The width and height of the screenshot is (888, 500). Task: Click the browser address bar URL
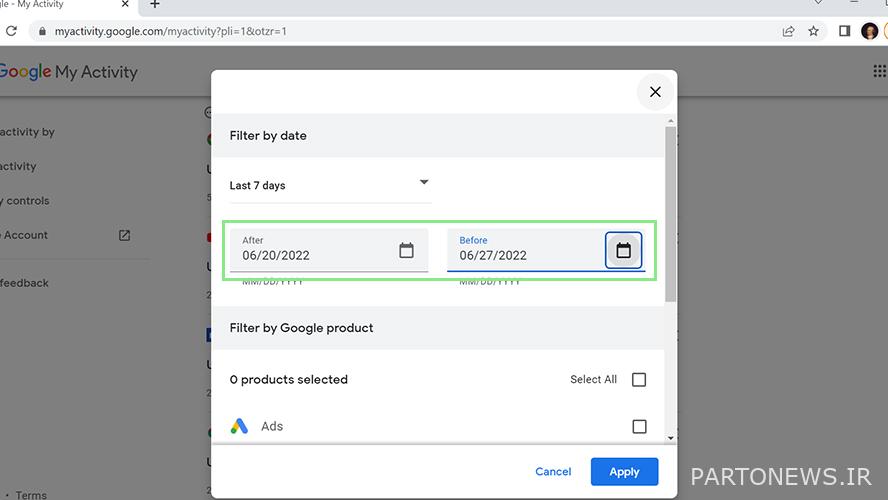170,31
